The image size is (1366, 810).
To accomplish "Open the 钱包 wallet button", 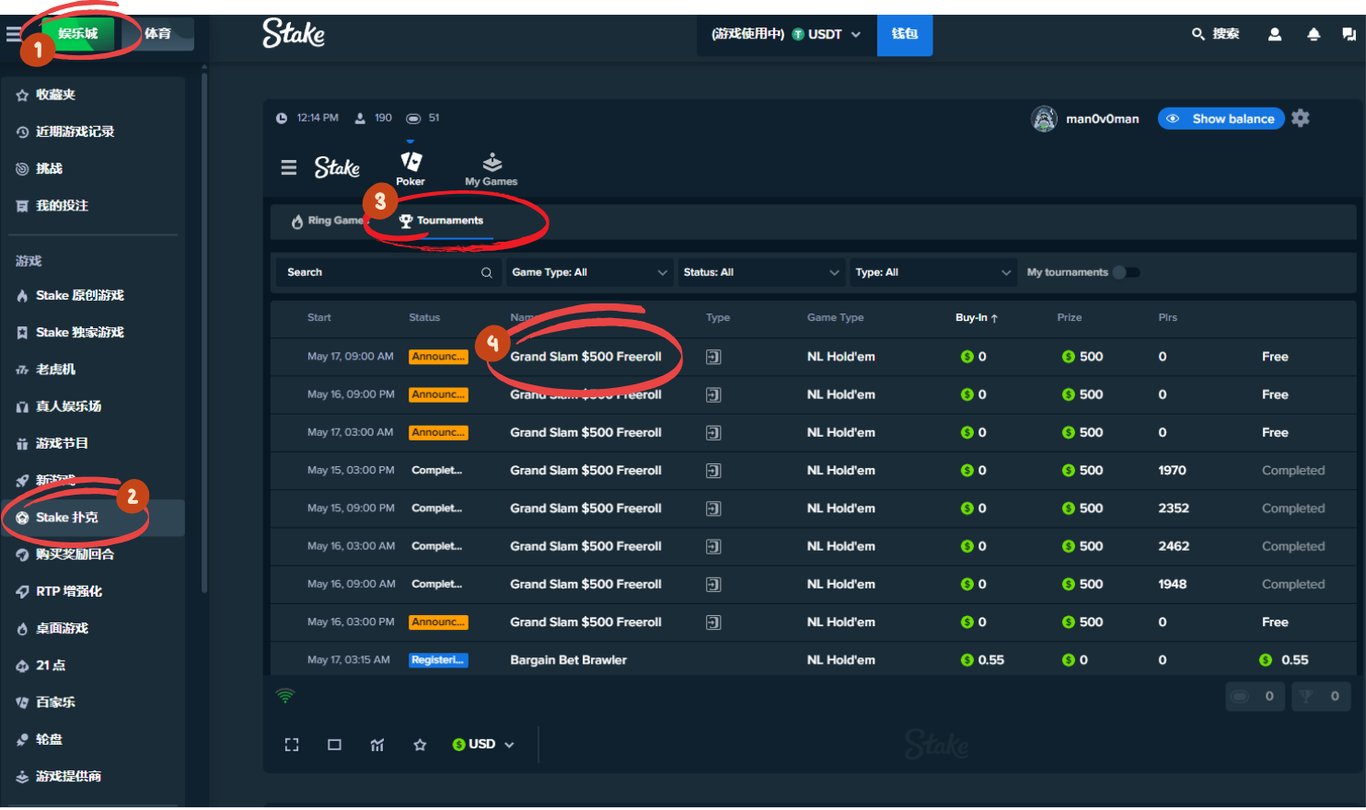I will point(905,34).
